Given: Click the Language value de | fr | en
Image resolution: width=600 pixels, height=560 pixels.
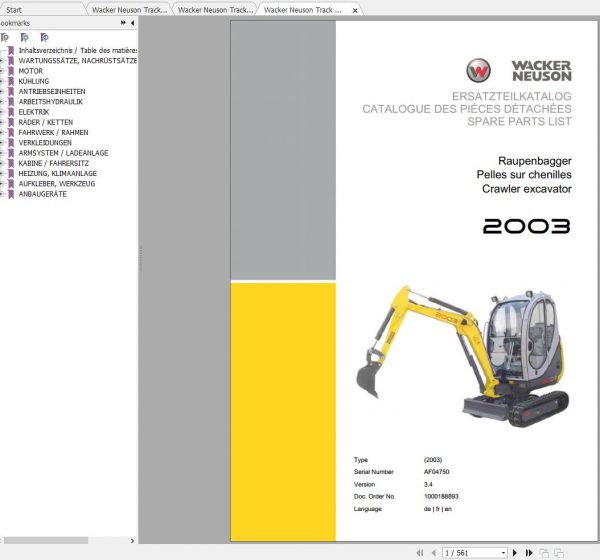Looking at the screenshot, I should [x=438, y=509].
